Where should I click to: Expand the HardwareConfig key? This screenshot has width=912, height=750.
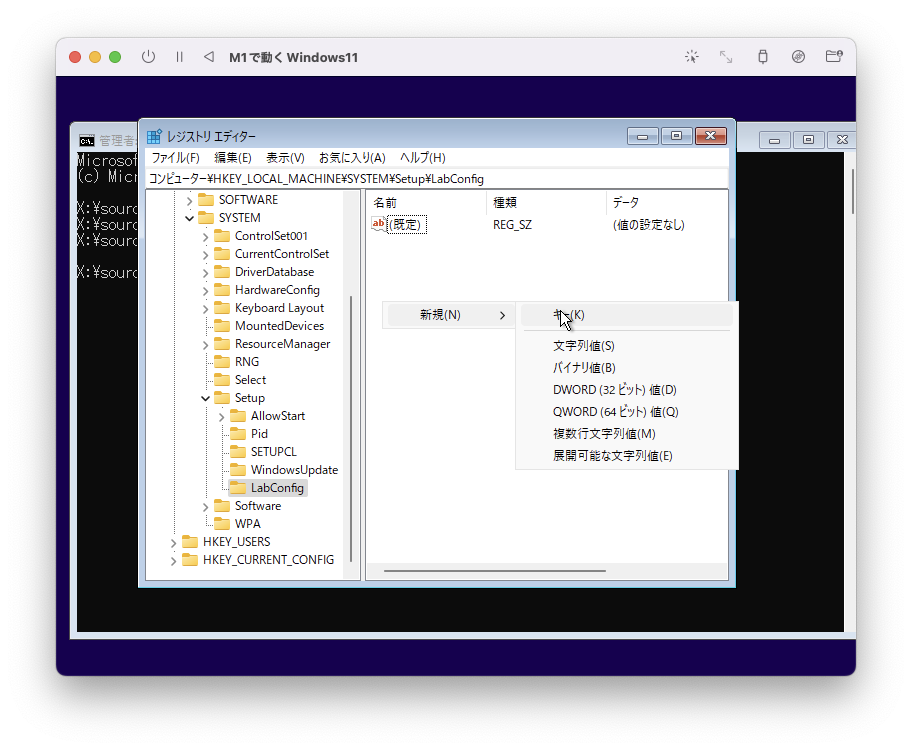(205, 291)
